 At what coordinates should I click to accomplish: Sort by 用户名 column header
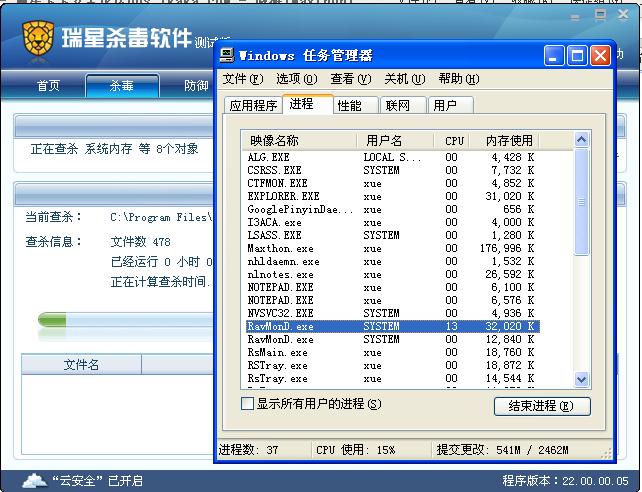tap(395, 141)
